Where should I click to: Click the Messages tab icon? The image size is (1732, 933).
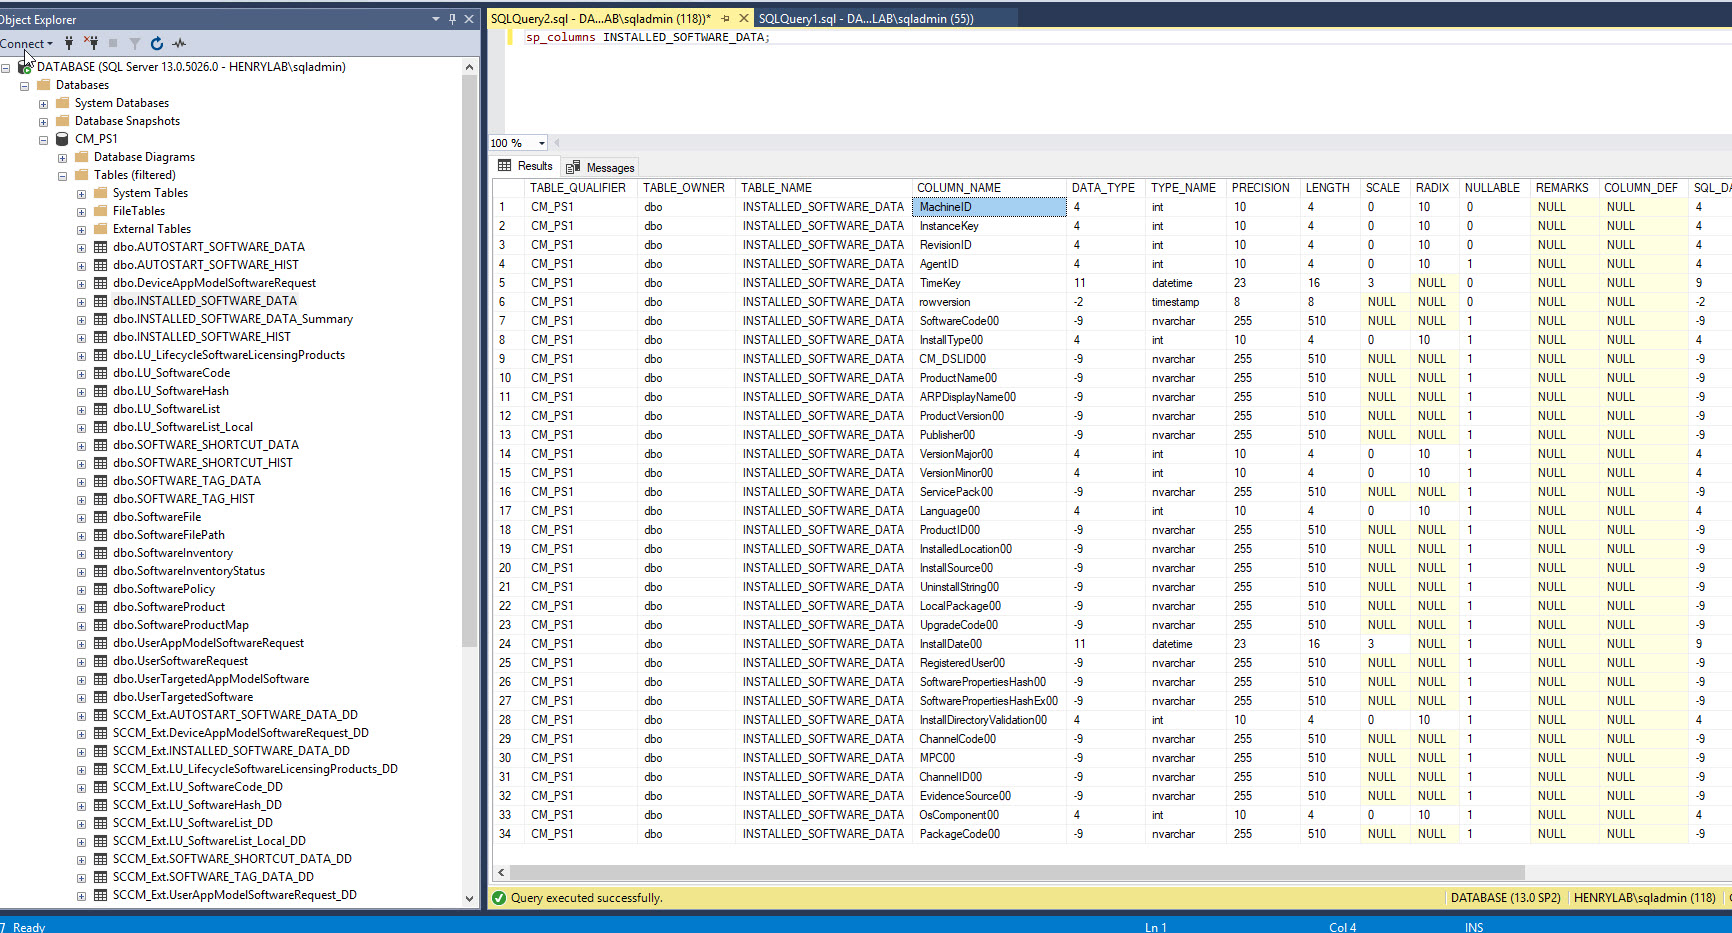[574, 166]
